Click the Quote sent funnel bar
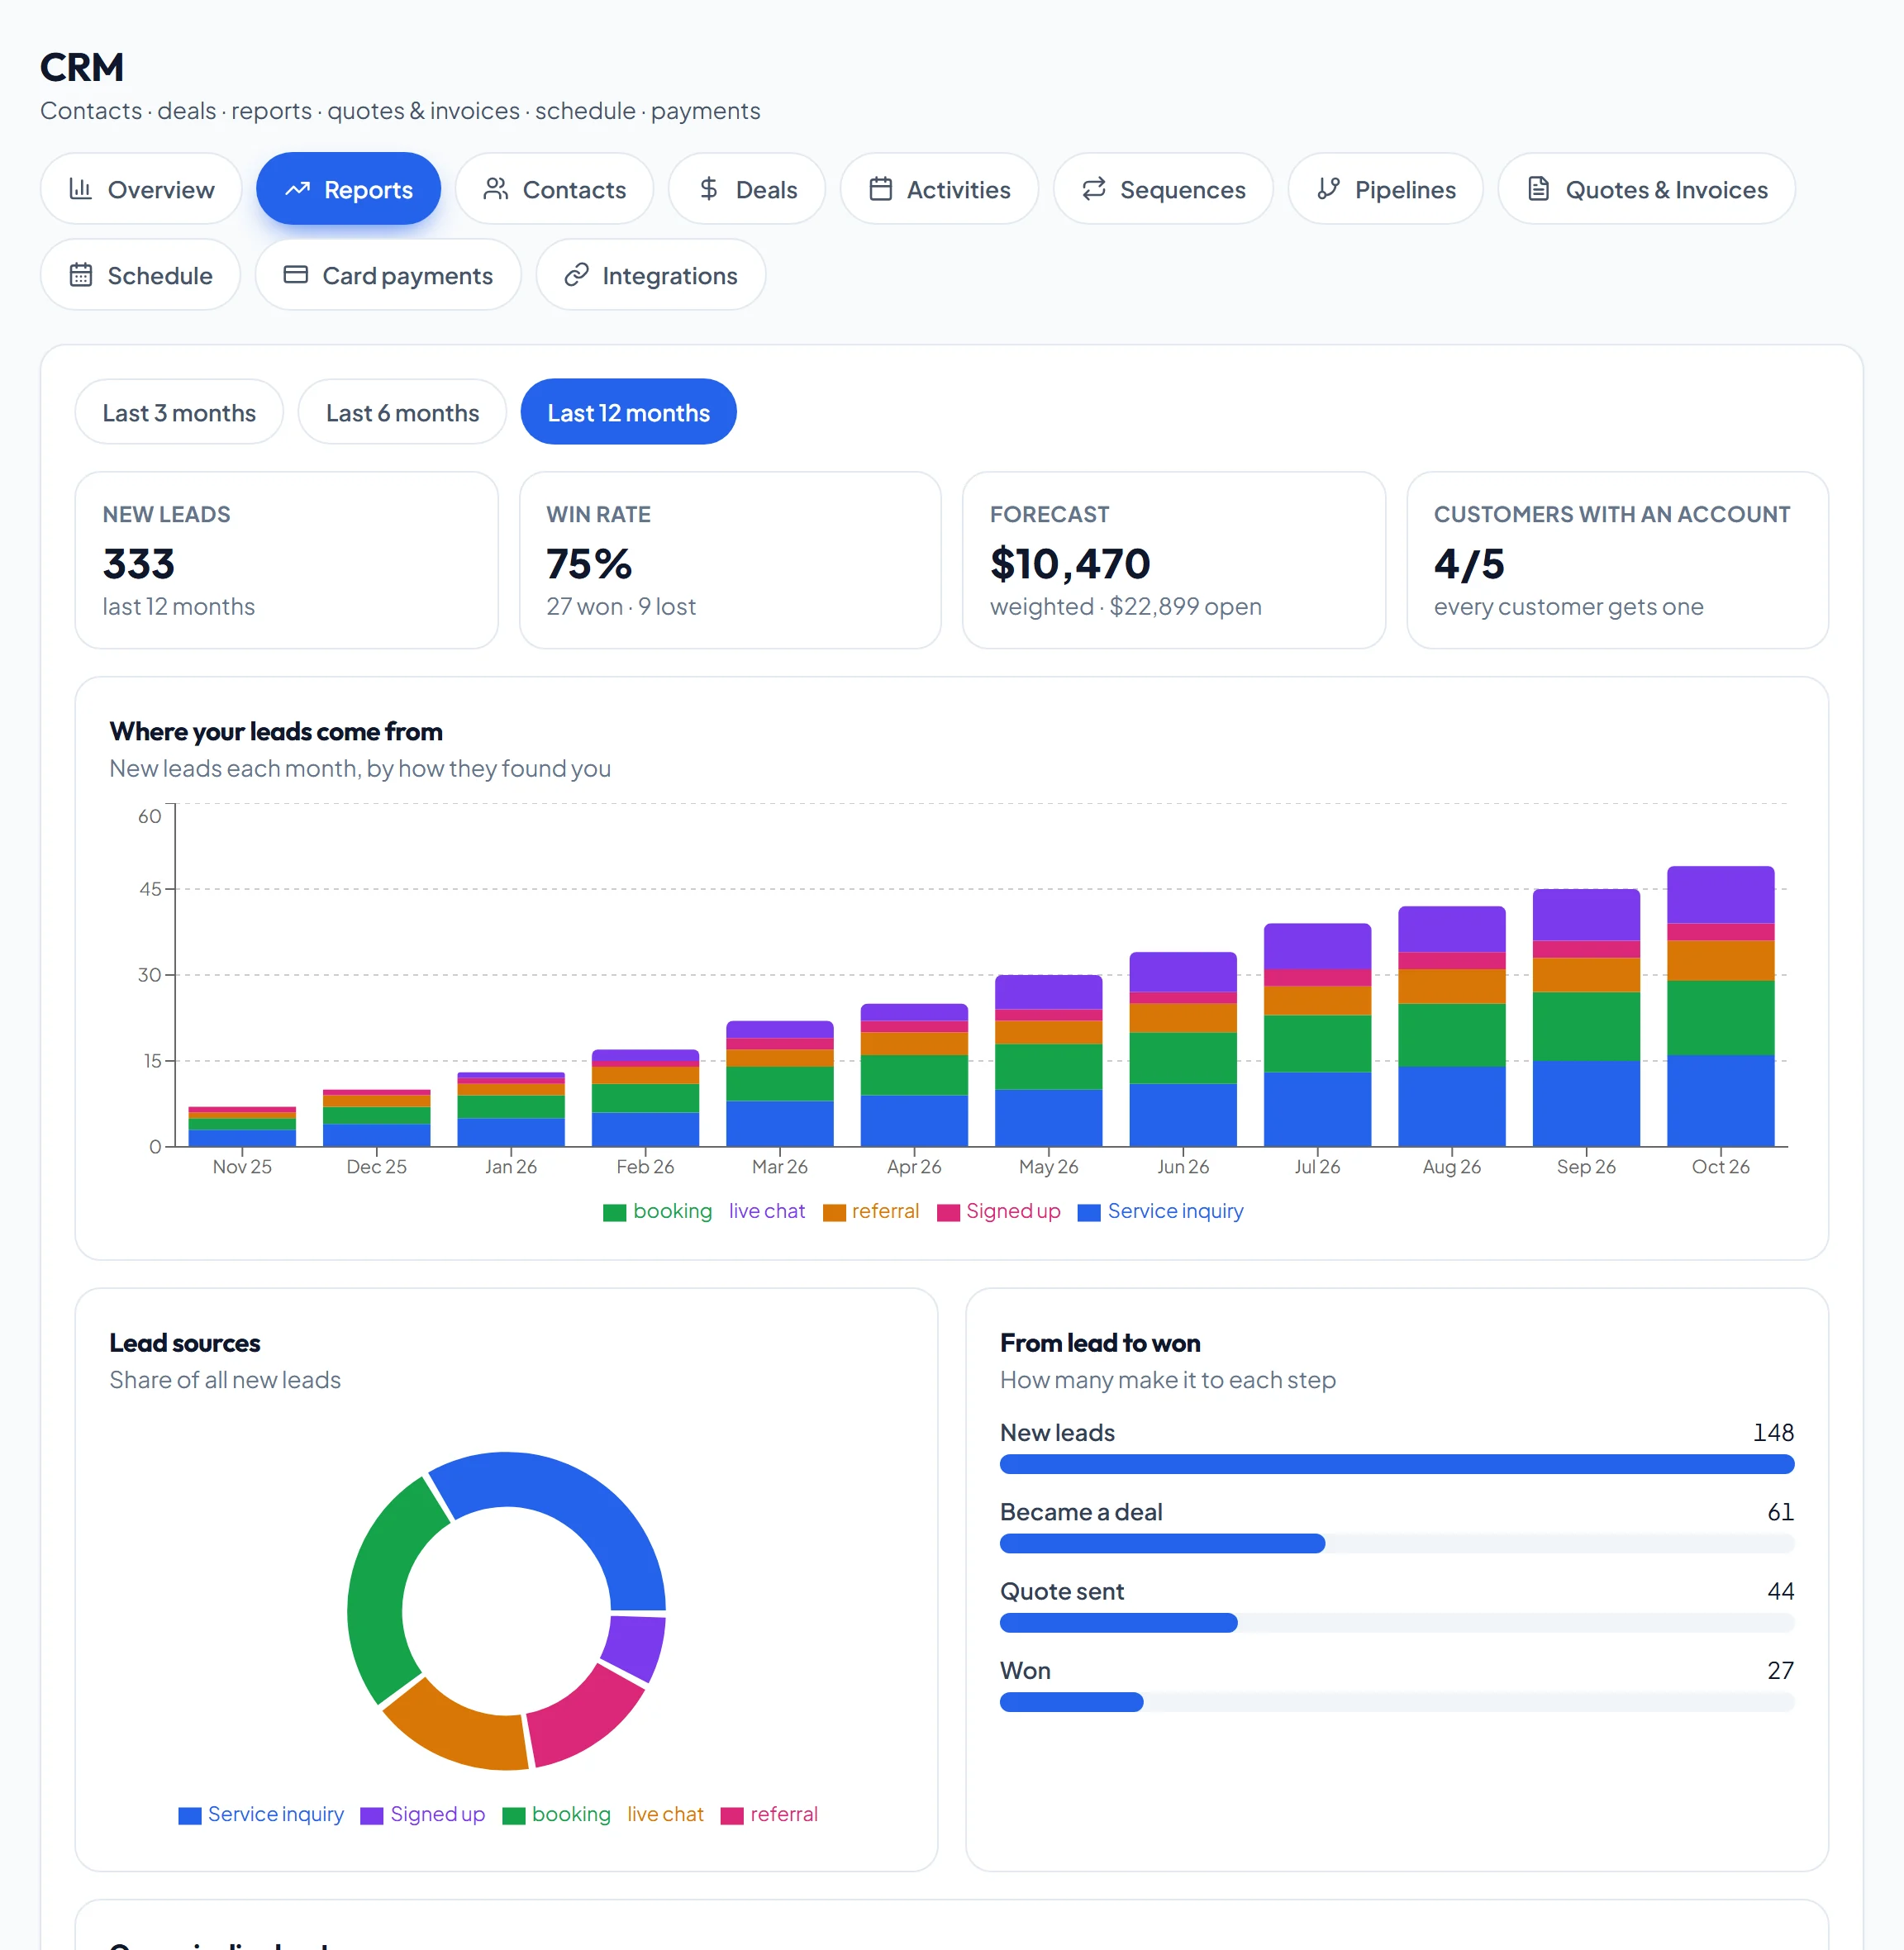 click(1118, 1623)
